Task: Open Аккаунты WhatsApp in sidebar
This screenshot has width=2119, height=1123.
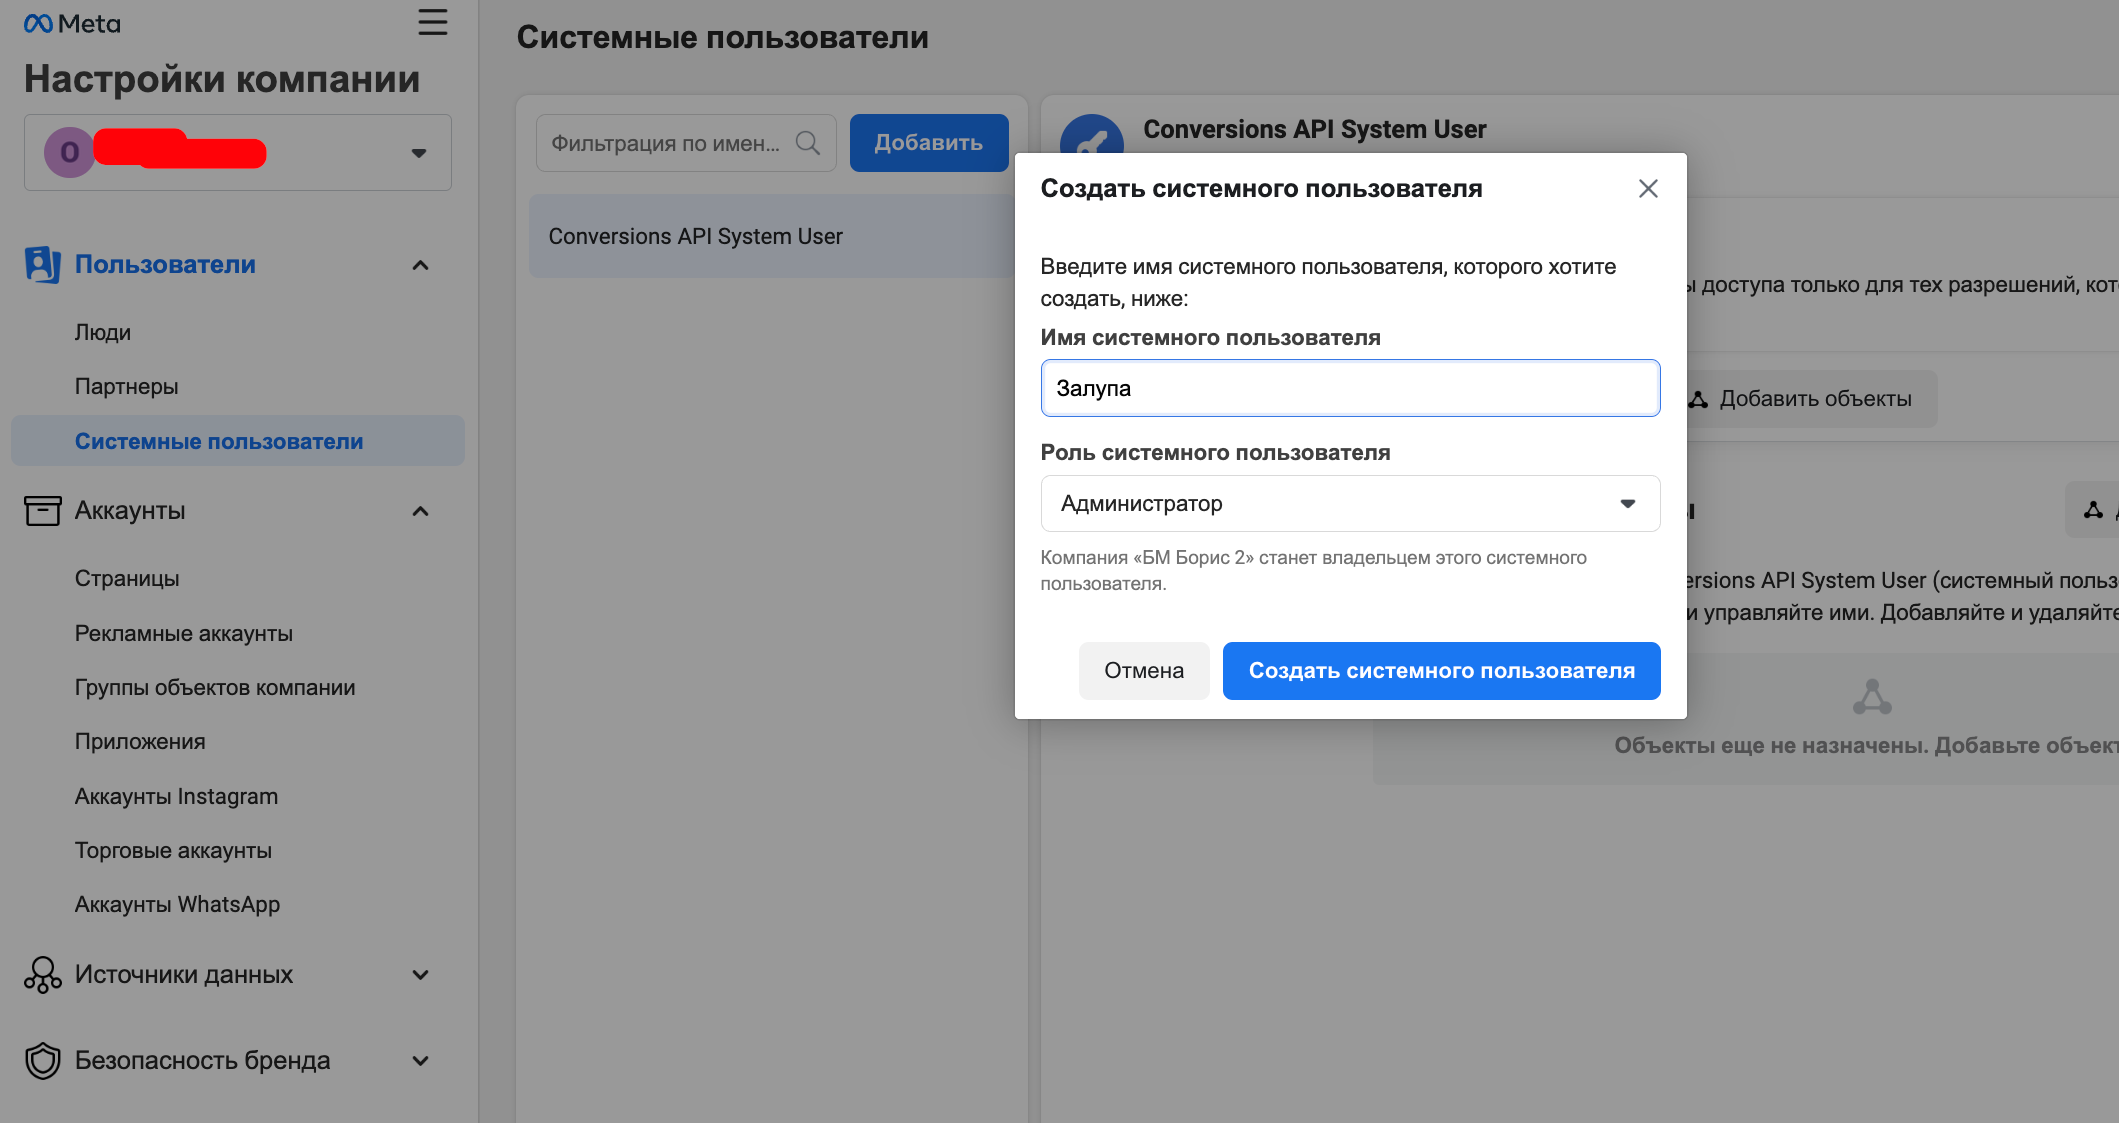Action: click(177, 904)
